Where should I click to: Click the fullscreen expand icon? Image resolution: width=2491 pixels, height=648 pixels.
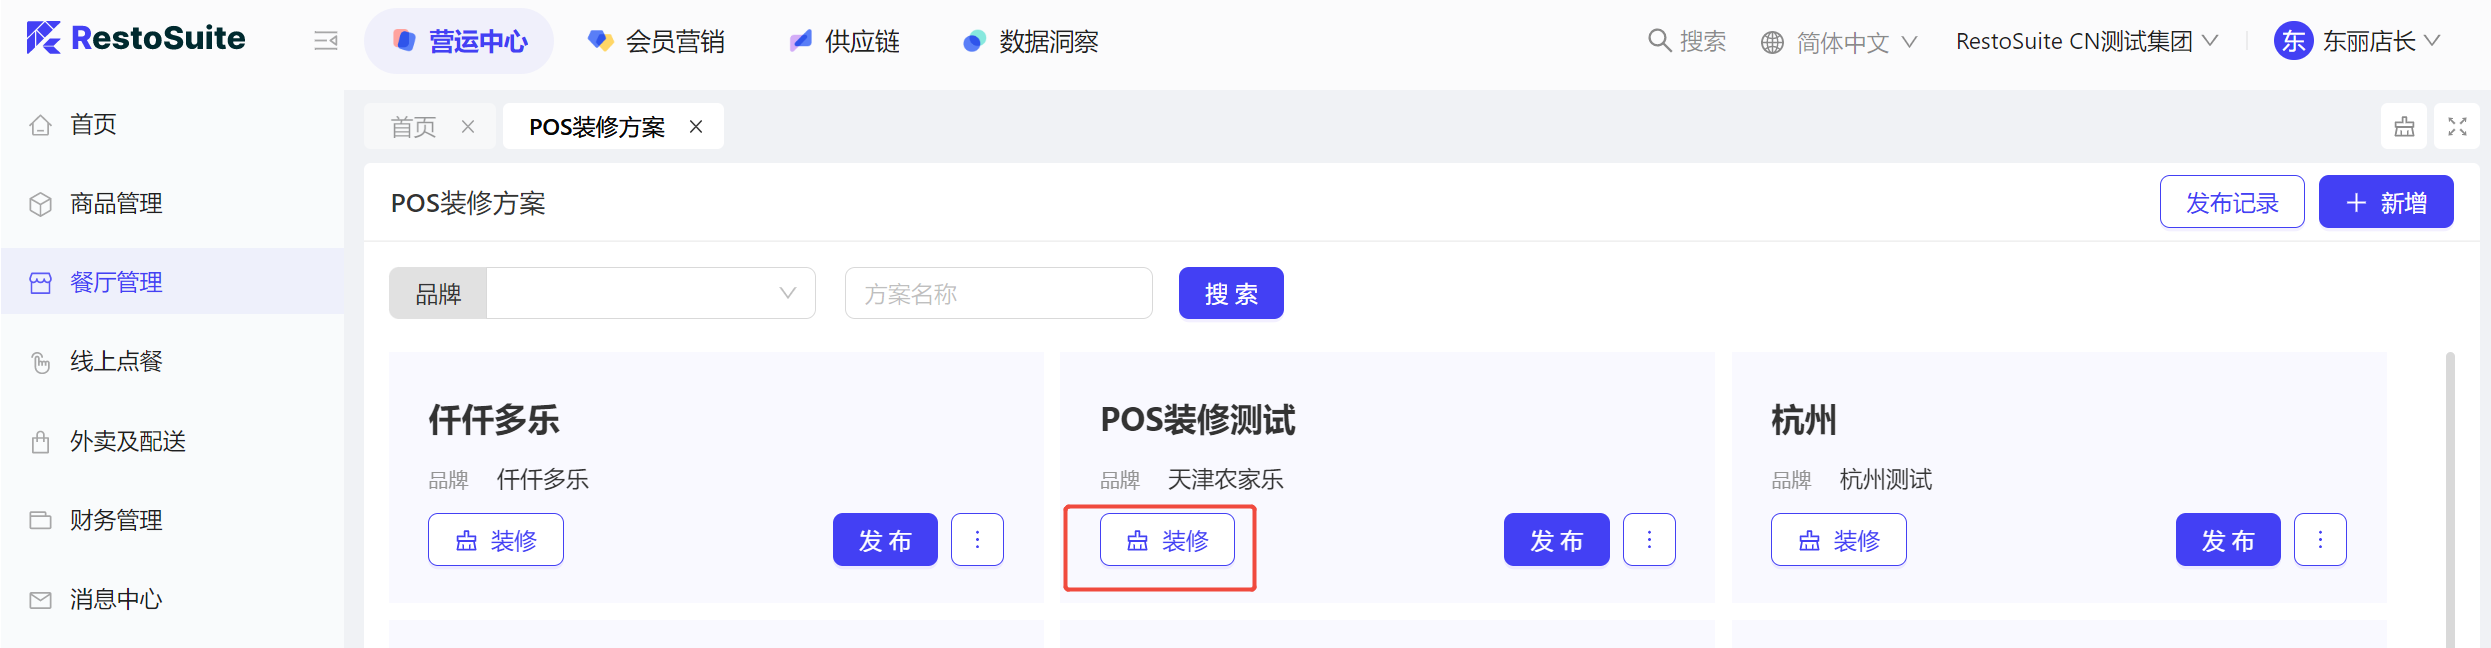click(2457, 127)
